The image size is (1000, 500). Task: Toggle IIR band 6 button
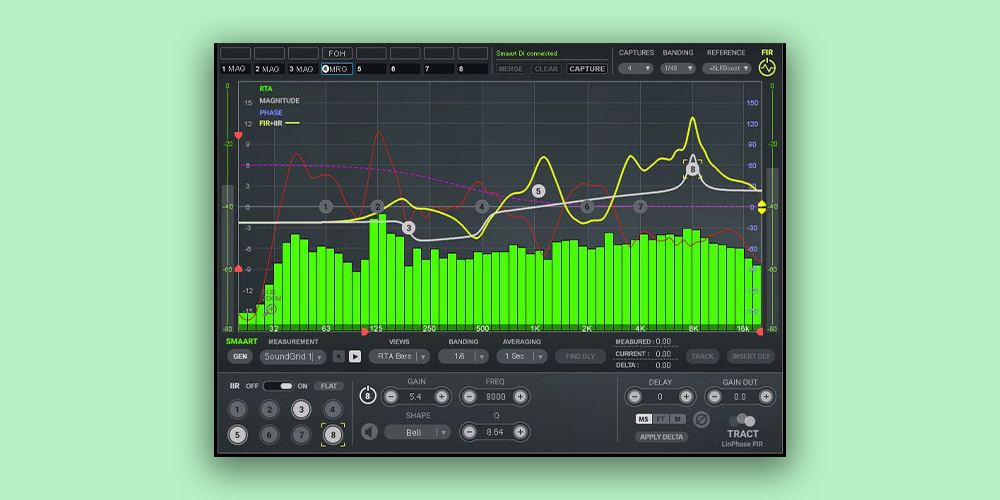pyautogui.click(x=269, y=435)
